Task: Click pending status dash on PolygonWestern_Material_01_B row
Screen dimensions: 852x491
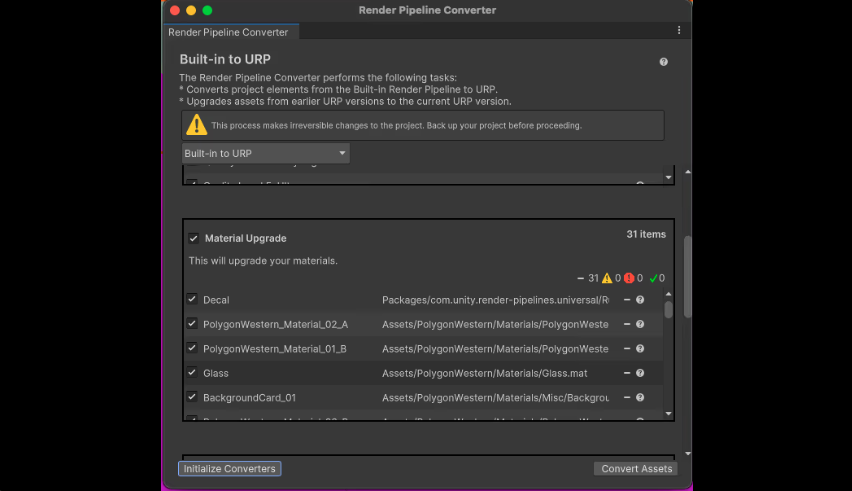Action: (627, 349)
